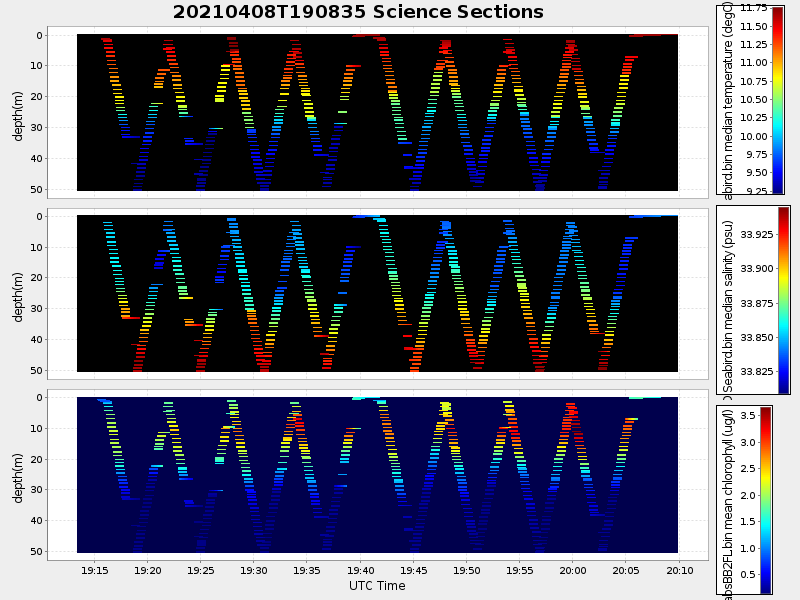Click the depth(m) label of salinity panel
This screenshot has height=600, width=800.
click(18, 294)
